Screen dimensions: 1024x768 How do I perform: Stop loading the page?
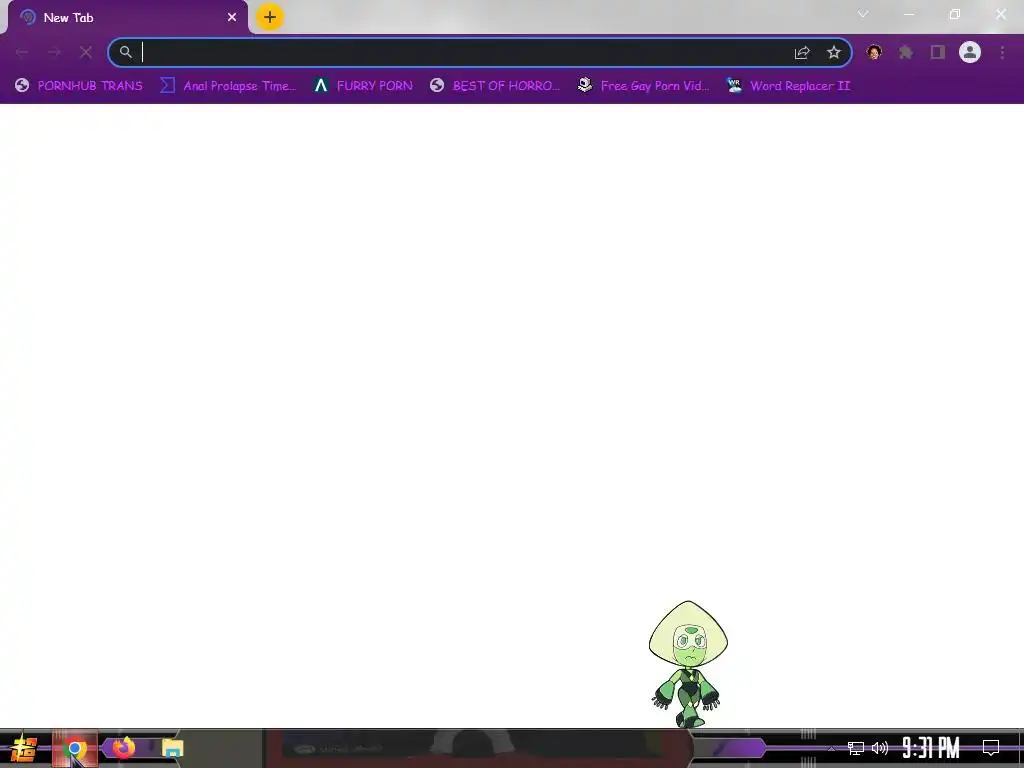pyautogui.click(x=86, y=52)
